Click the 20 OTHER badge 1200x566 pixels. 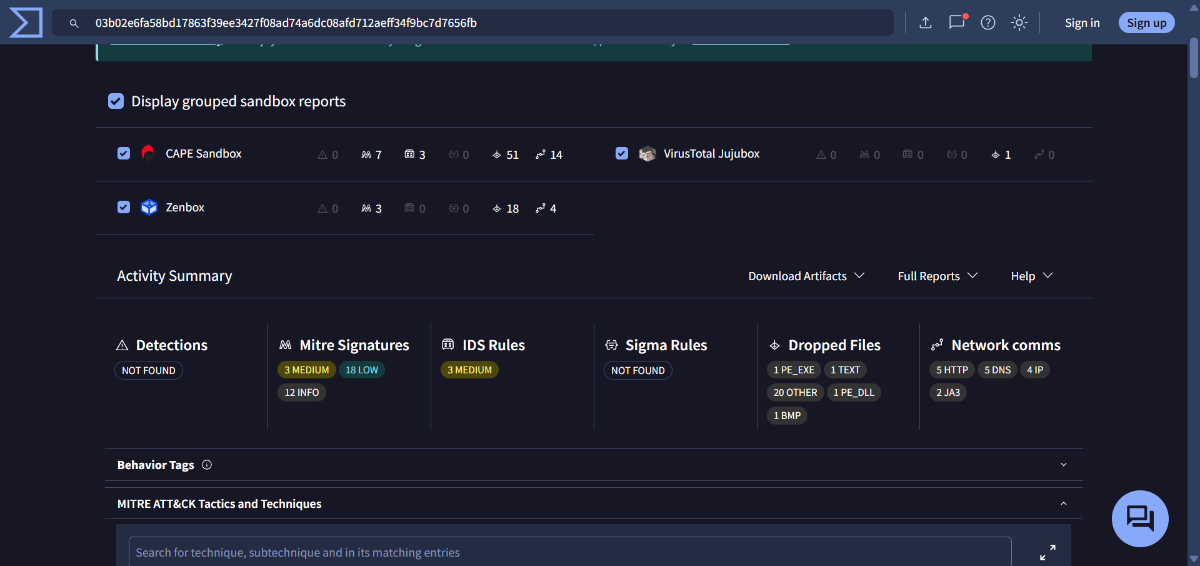795,393
